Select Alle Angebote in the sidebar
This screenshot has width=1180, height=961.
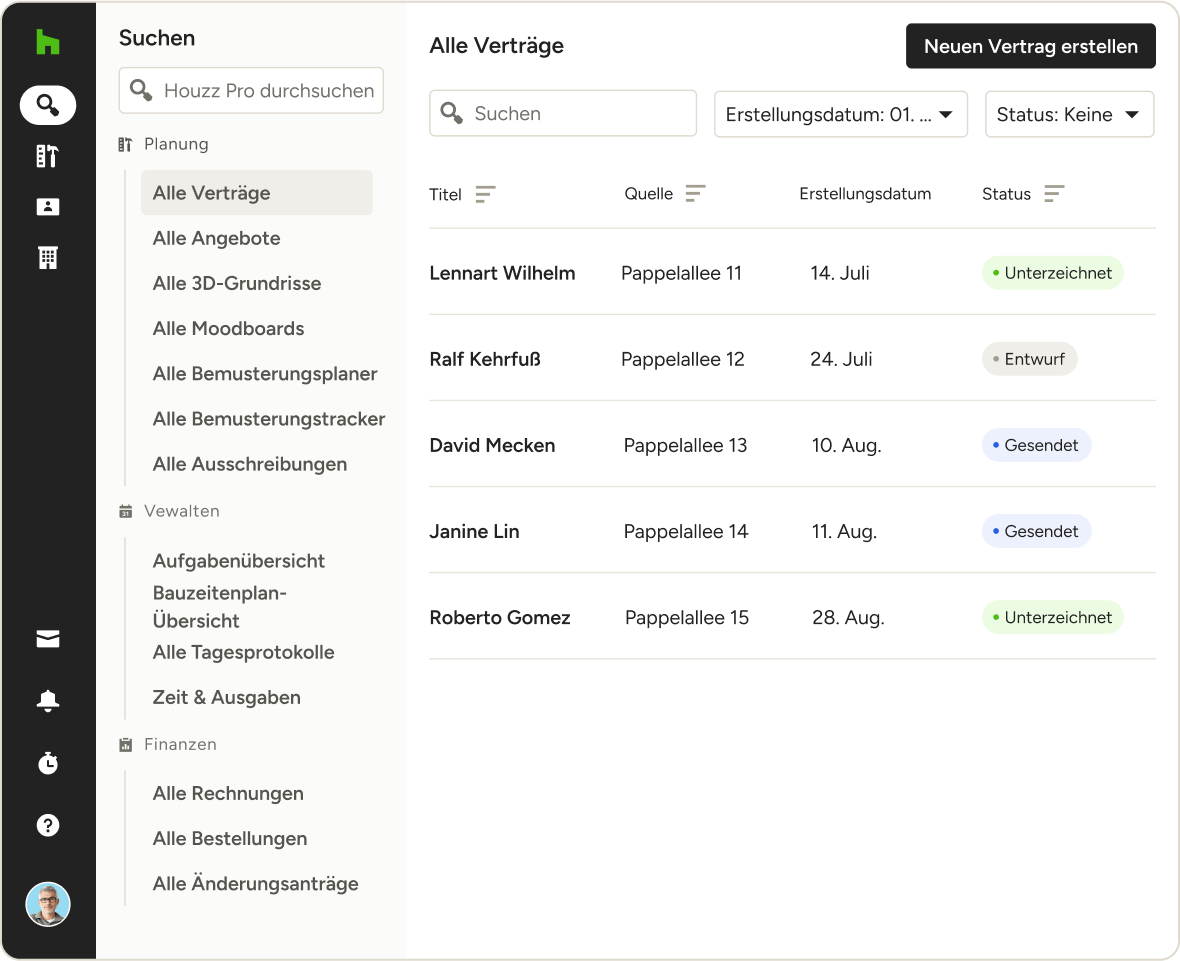(x=216, y=238)
